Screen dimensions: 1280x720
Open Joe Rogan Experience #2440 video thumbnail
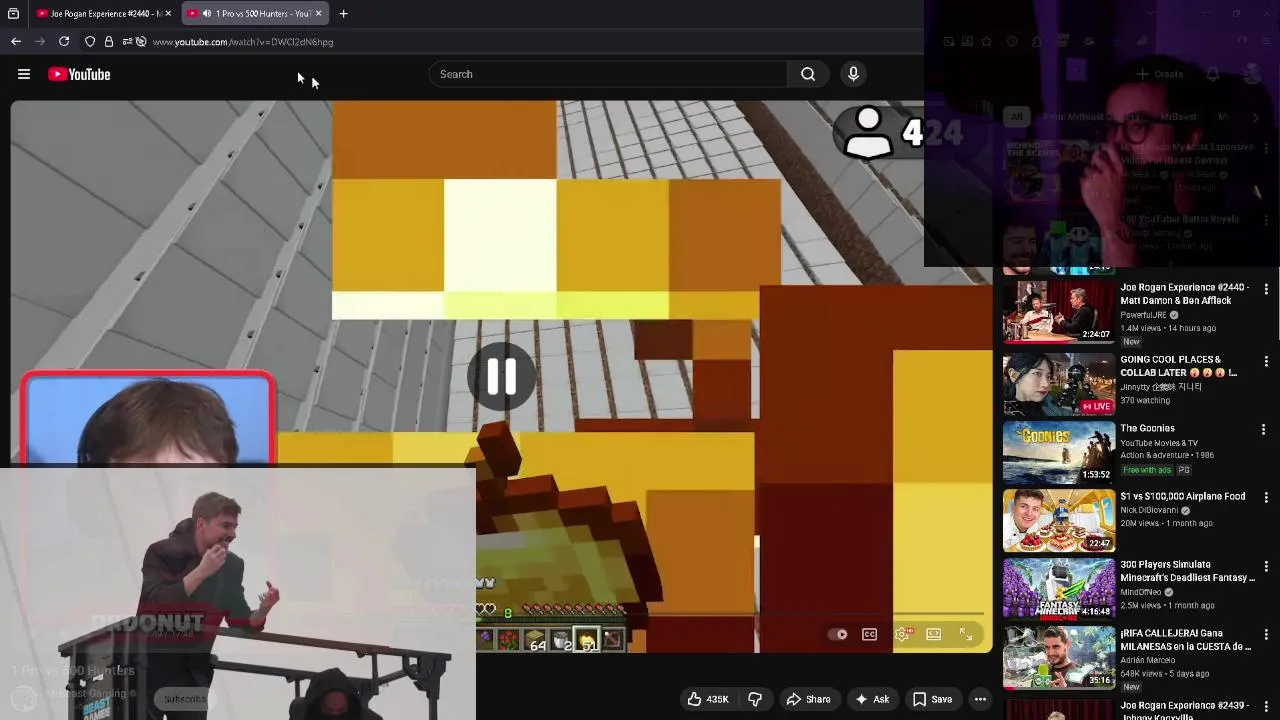1058,312
